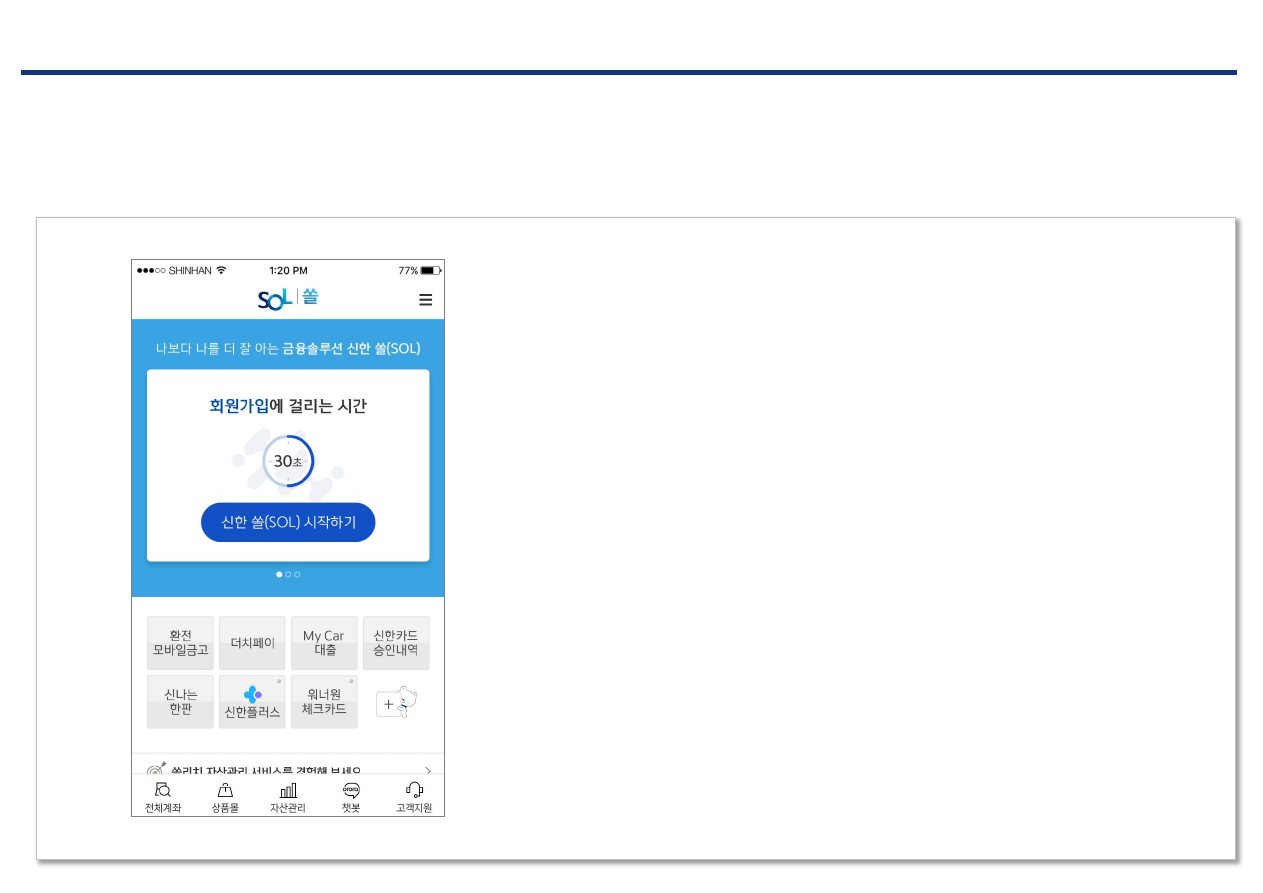Tap the Wi-Fi icon in status bar
This screenshot has width=1263, height=893.
(x=221, y=271)
